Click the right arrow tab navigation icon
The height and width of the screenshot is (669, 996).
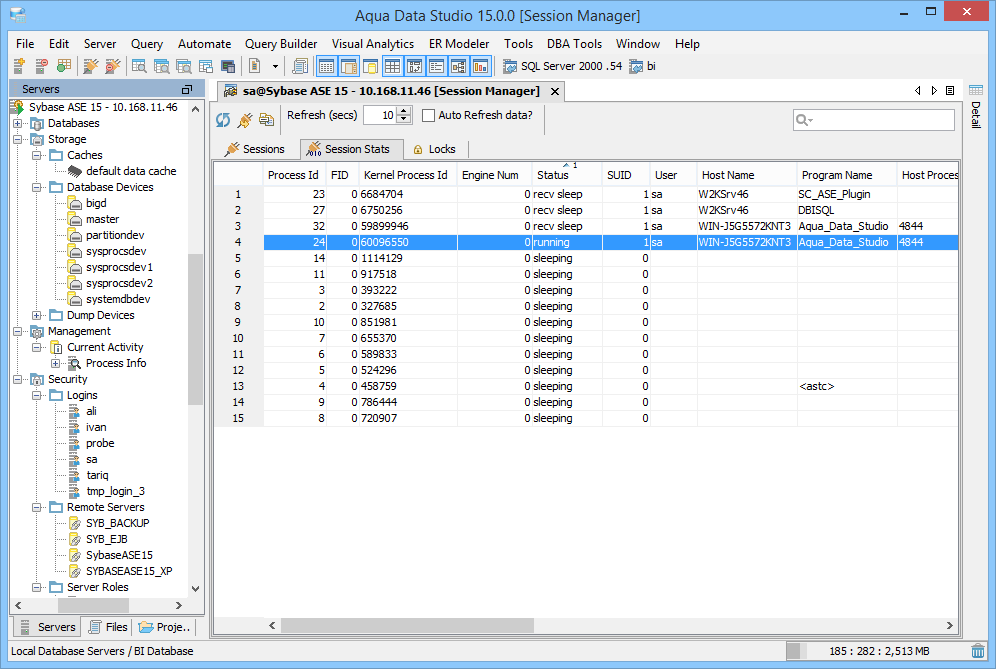(934, 91)
